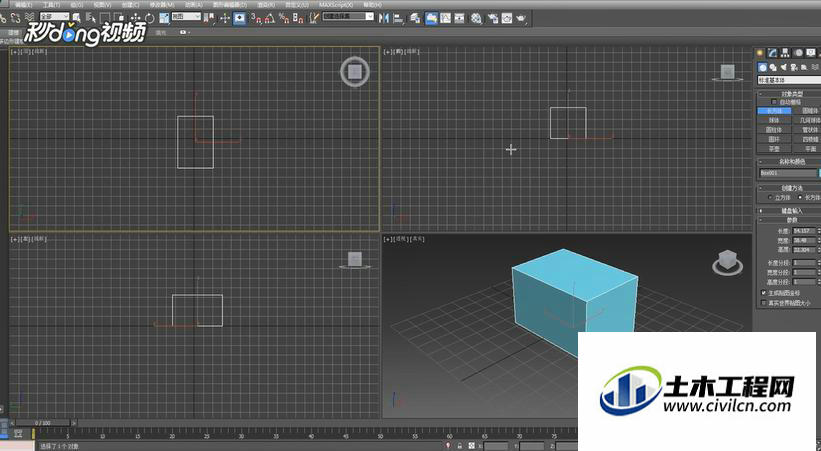This screenshot has width=821, height=451.
Task: Open the Views menu
Action: 102,5
